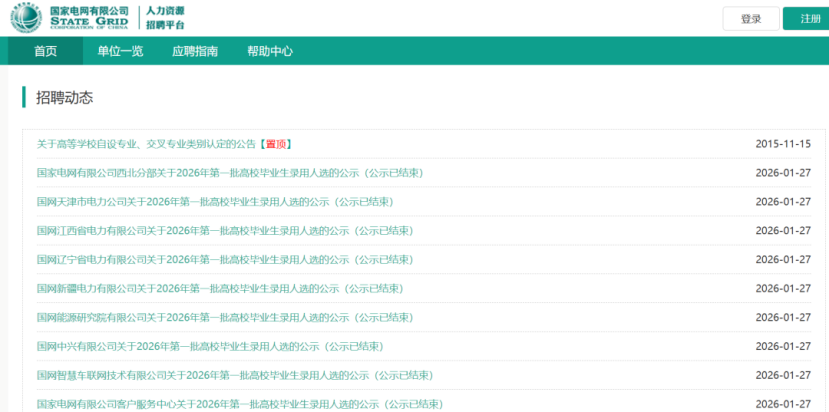Image resolution: width=829 pixels, height=412 pixels.
Task: Open the 国网能源研究院 notice link
Action: (225, 318)
